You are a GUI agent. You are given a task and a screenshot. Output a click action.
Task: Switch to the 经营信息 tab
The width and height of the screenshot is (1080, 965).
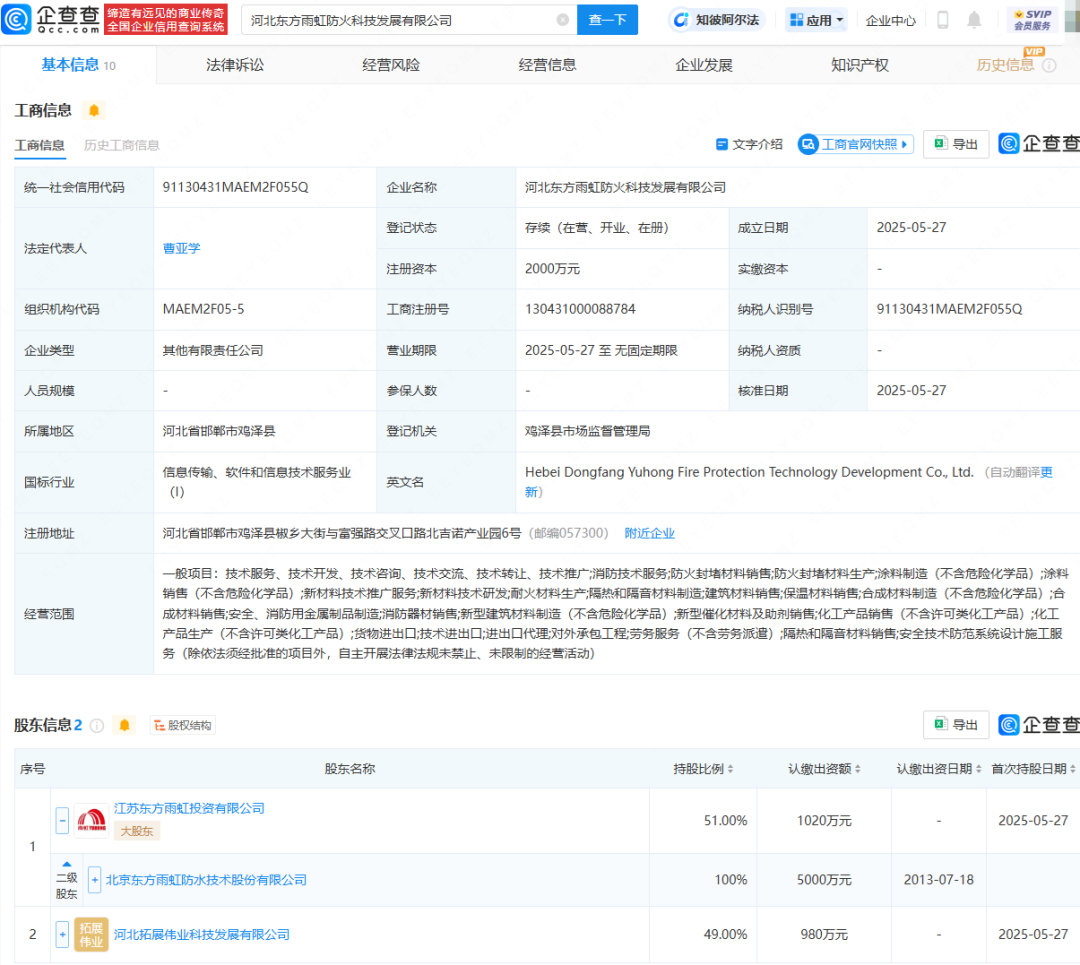pyautogui.click(x=548, y=65)
